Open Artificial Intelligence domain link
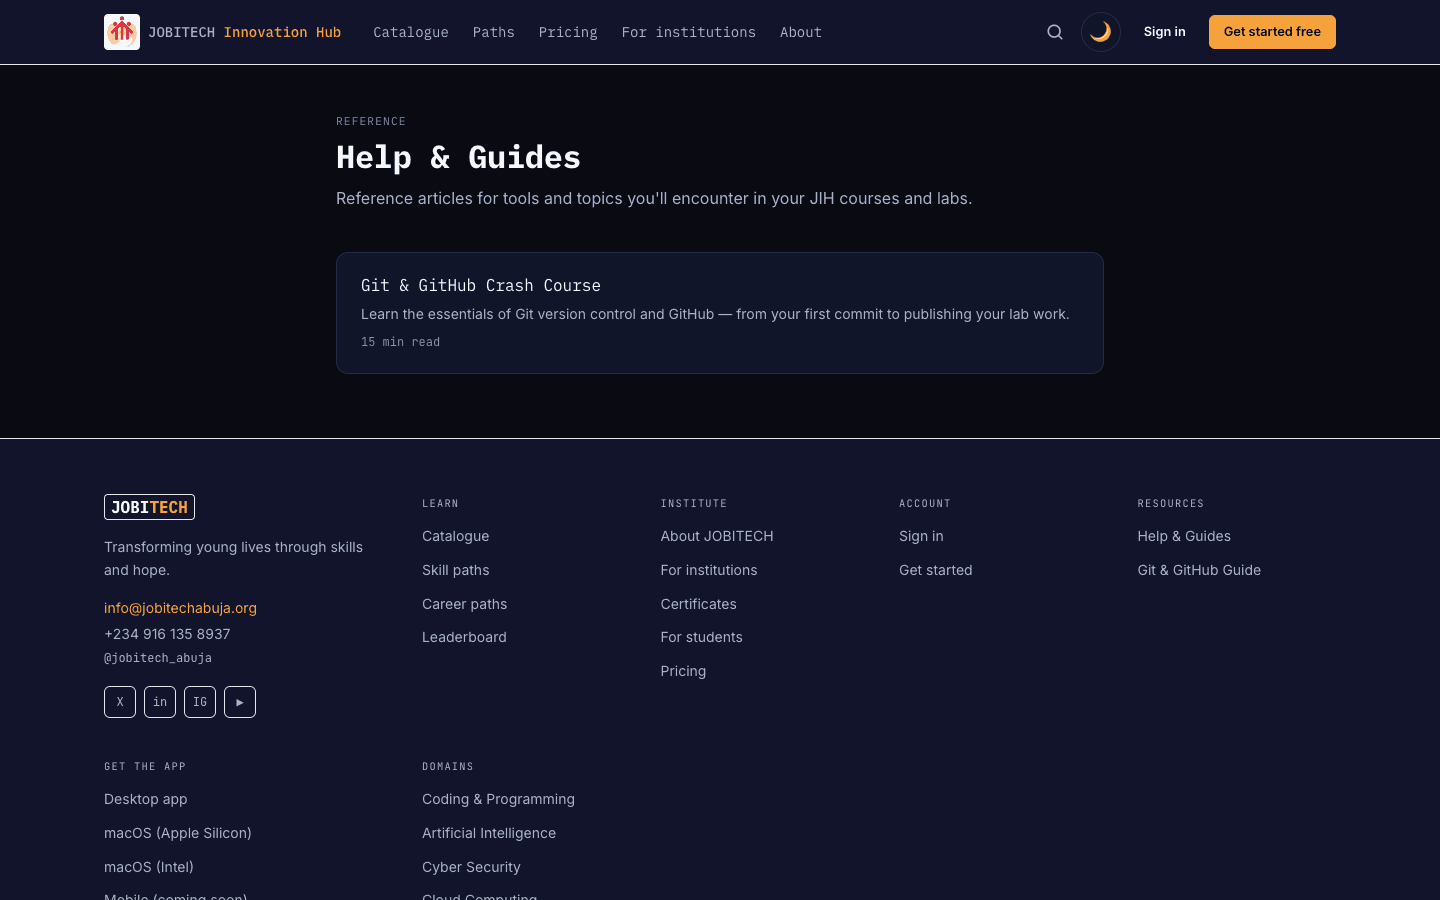1440x900 pixels. pos(489,833)
